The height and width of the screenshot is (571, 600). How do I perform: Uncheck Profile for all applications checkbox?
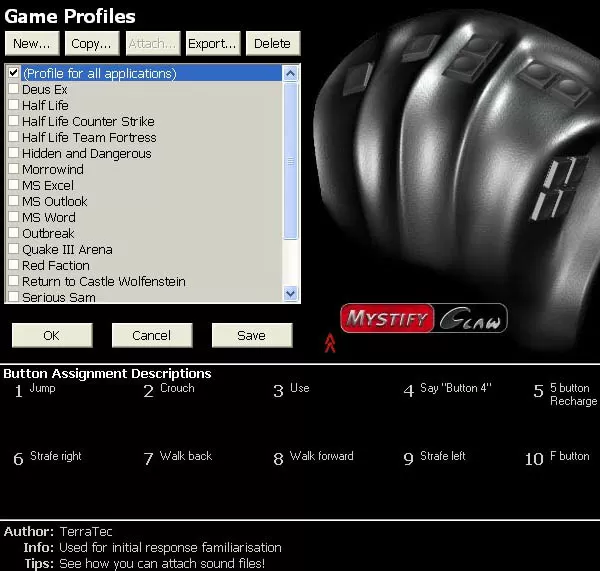coord(14,72)
